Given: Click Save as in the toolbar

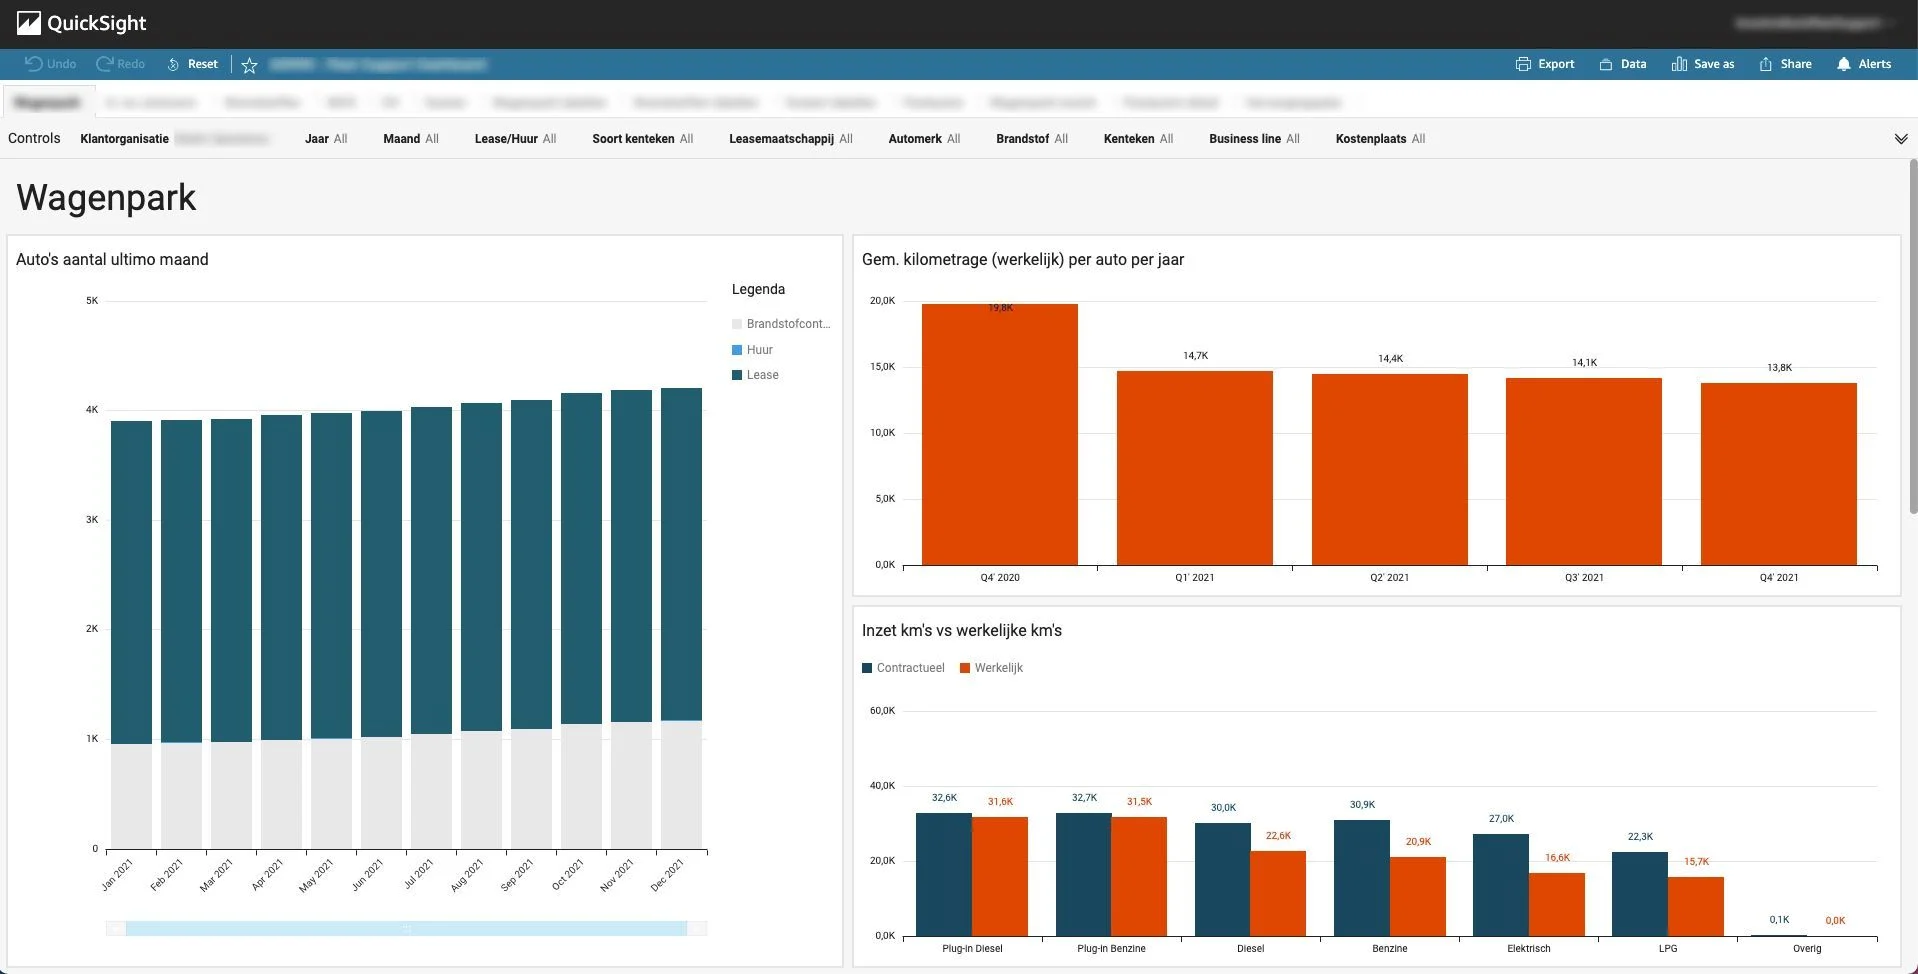Looking at the screenshot, I should pos(1703,64).
